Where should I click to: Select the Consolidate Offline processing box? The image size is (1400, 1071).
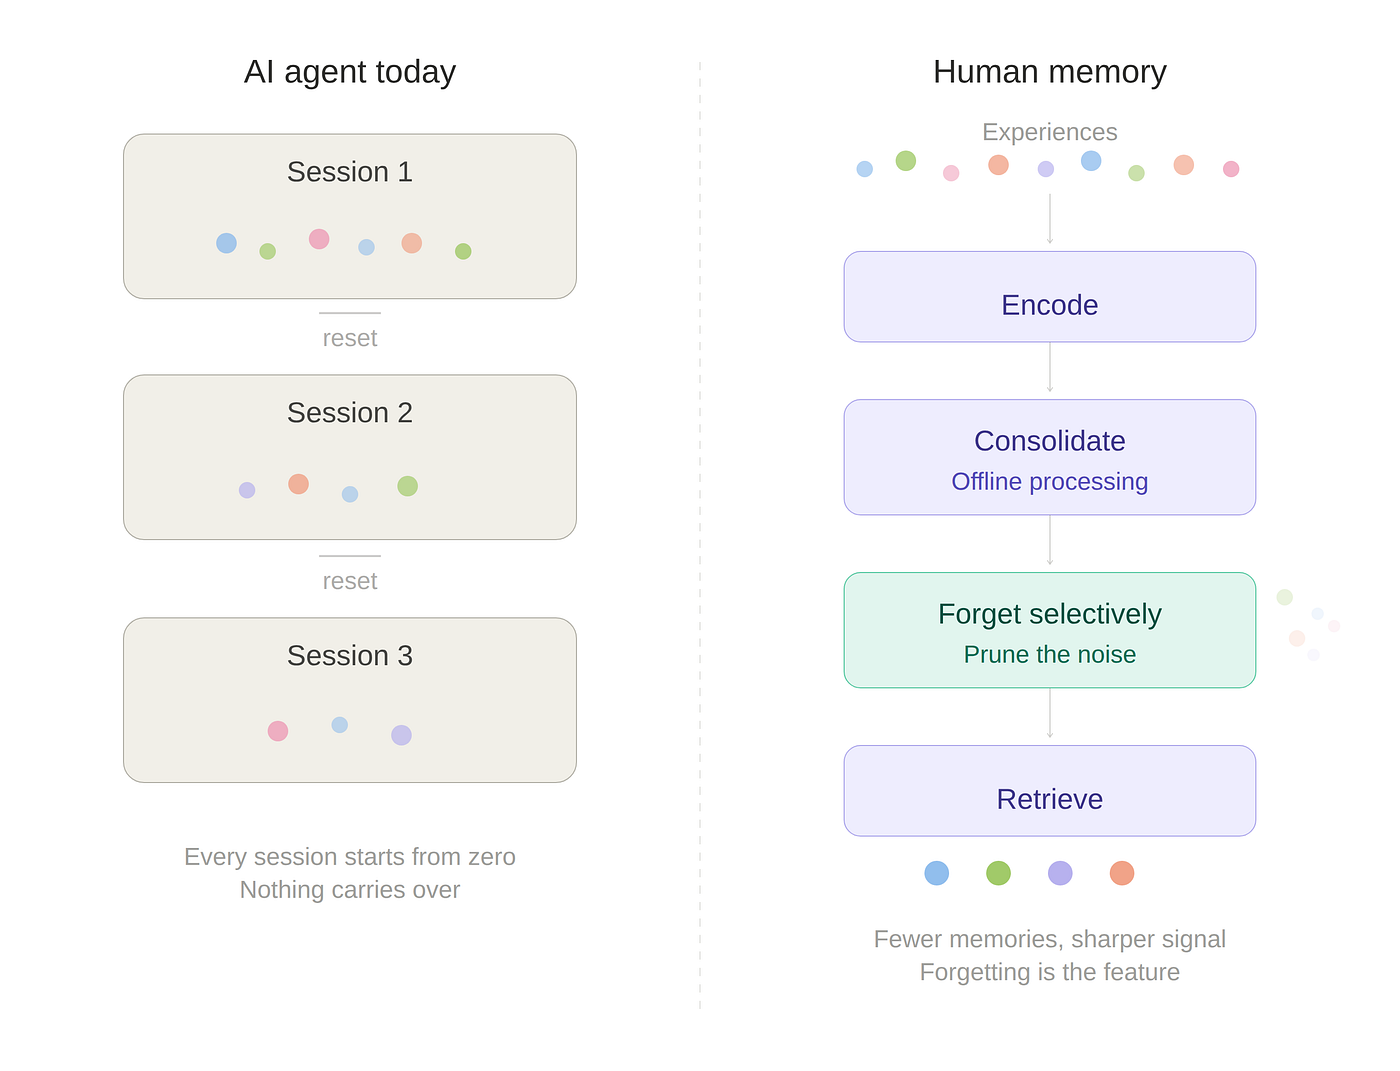pyautogui.click(x=1049, y=457)
